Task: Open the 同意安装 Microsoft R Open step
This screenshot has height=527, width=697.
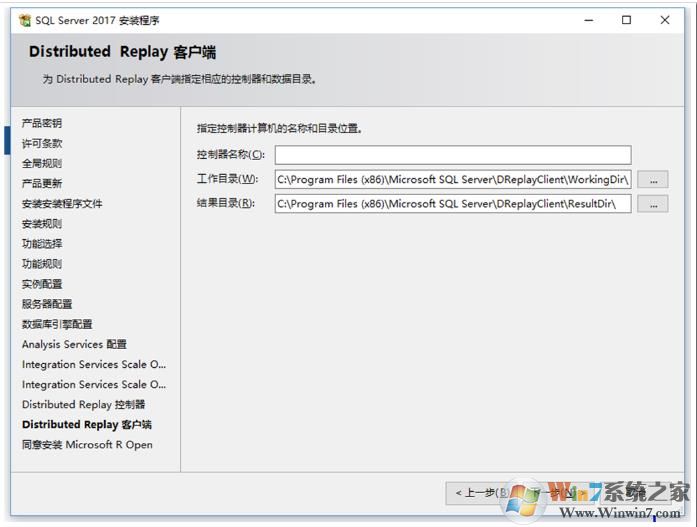Action: pyautogui.click(x=87, y=444)
